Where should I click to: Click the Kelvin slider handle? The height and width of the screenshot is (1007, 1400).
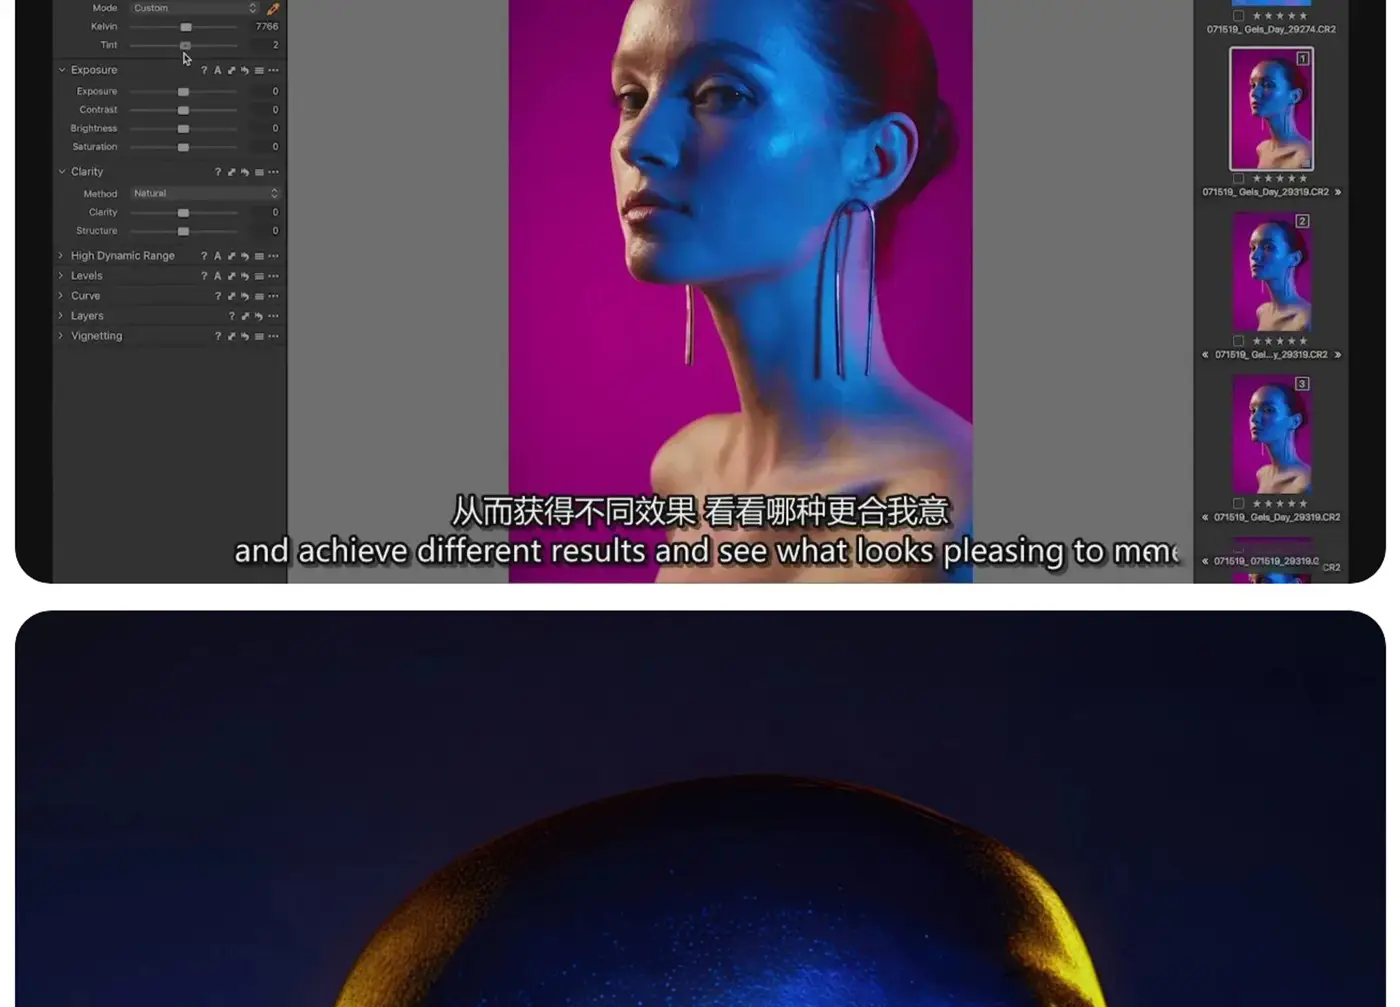click(x=186, y=27)
